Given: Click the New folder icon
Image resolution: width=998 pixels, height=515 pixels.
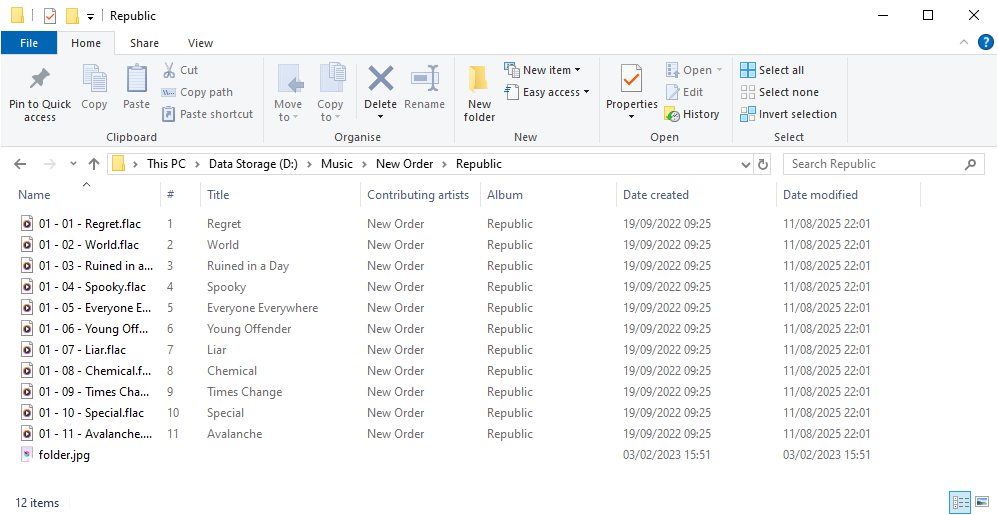Looking at the screenshot, I should [479, 79].
